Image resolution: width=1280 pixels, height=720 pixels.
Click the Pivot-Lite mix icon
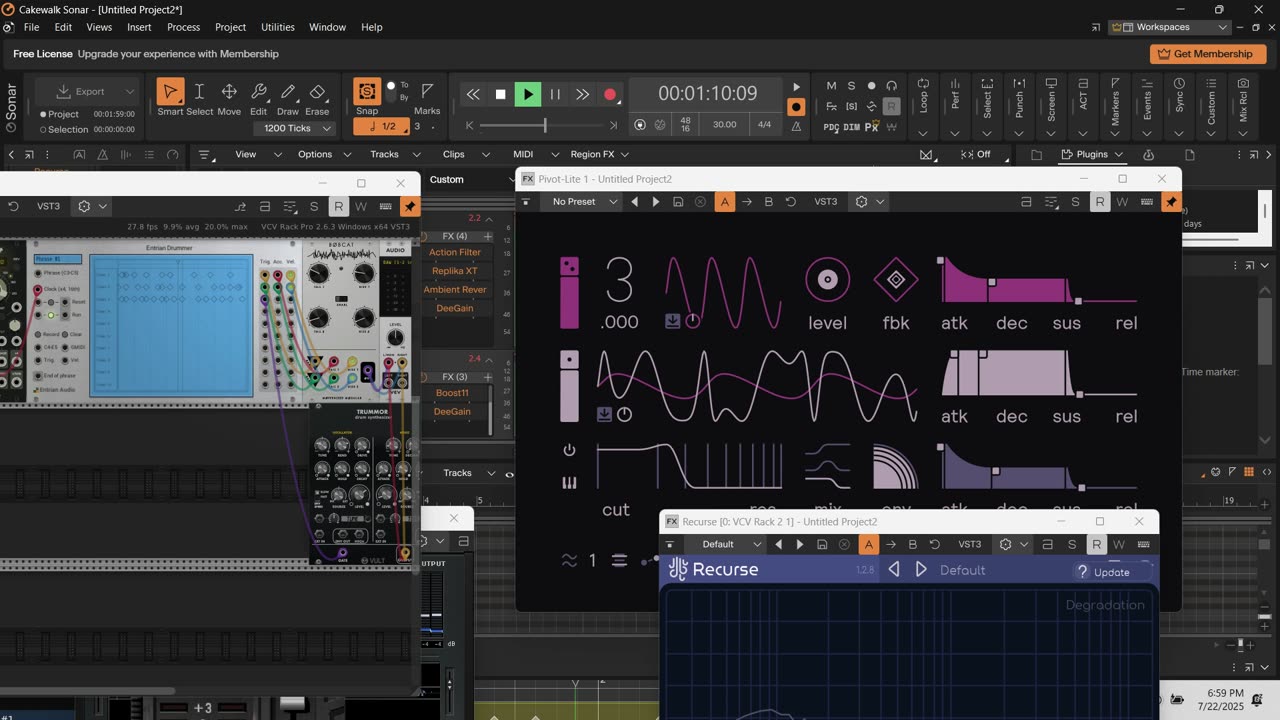[x=827, y=467]
